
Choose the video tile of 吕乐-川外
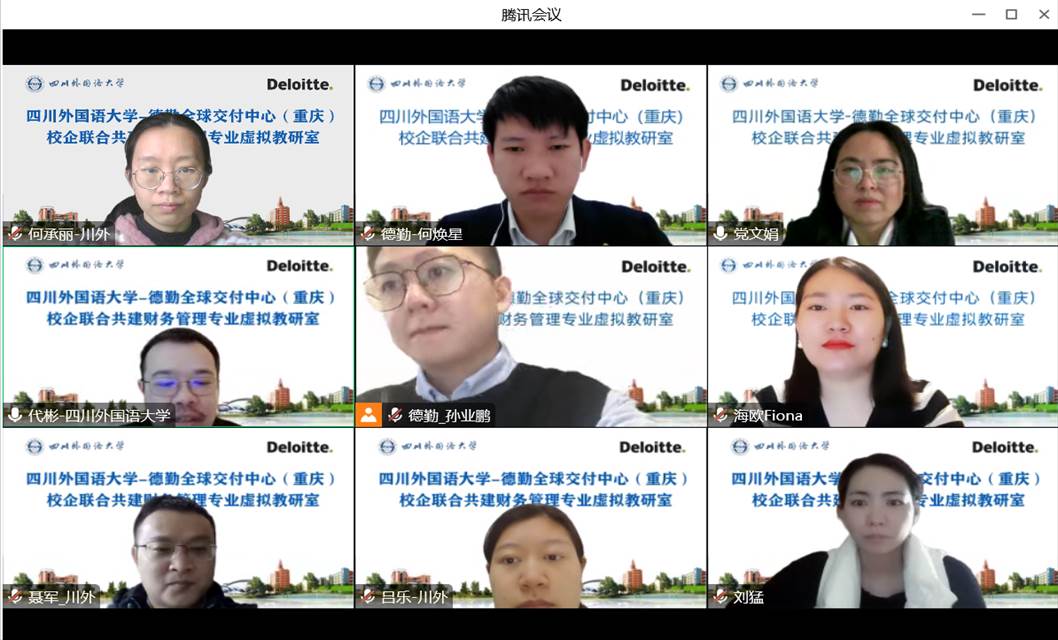click(531, 518)
